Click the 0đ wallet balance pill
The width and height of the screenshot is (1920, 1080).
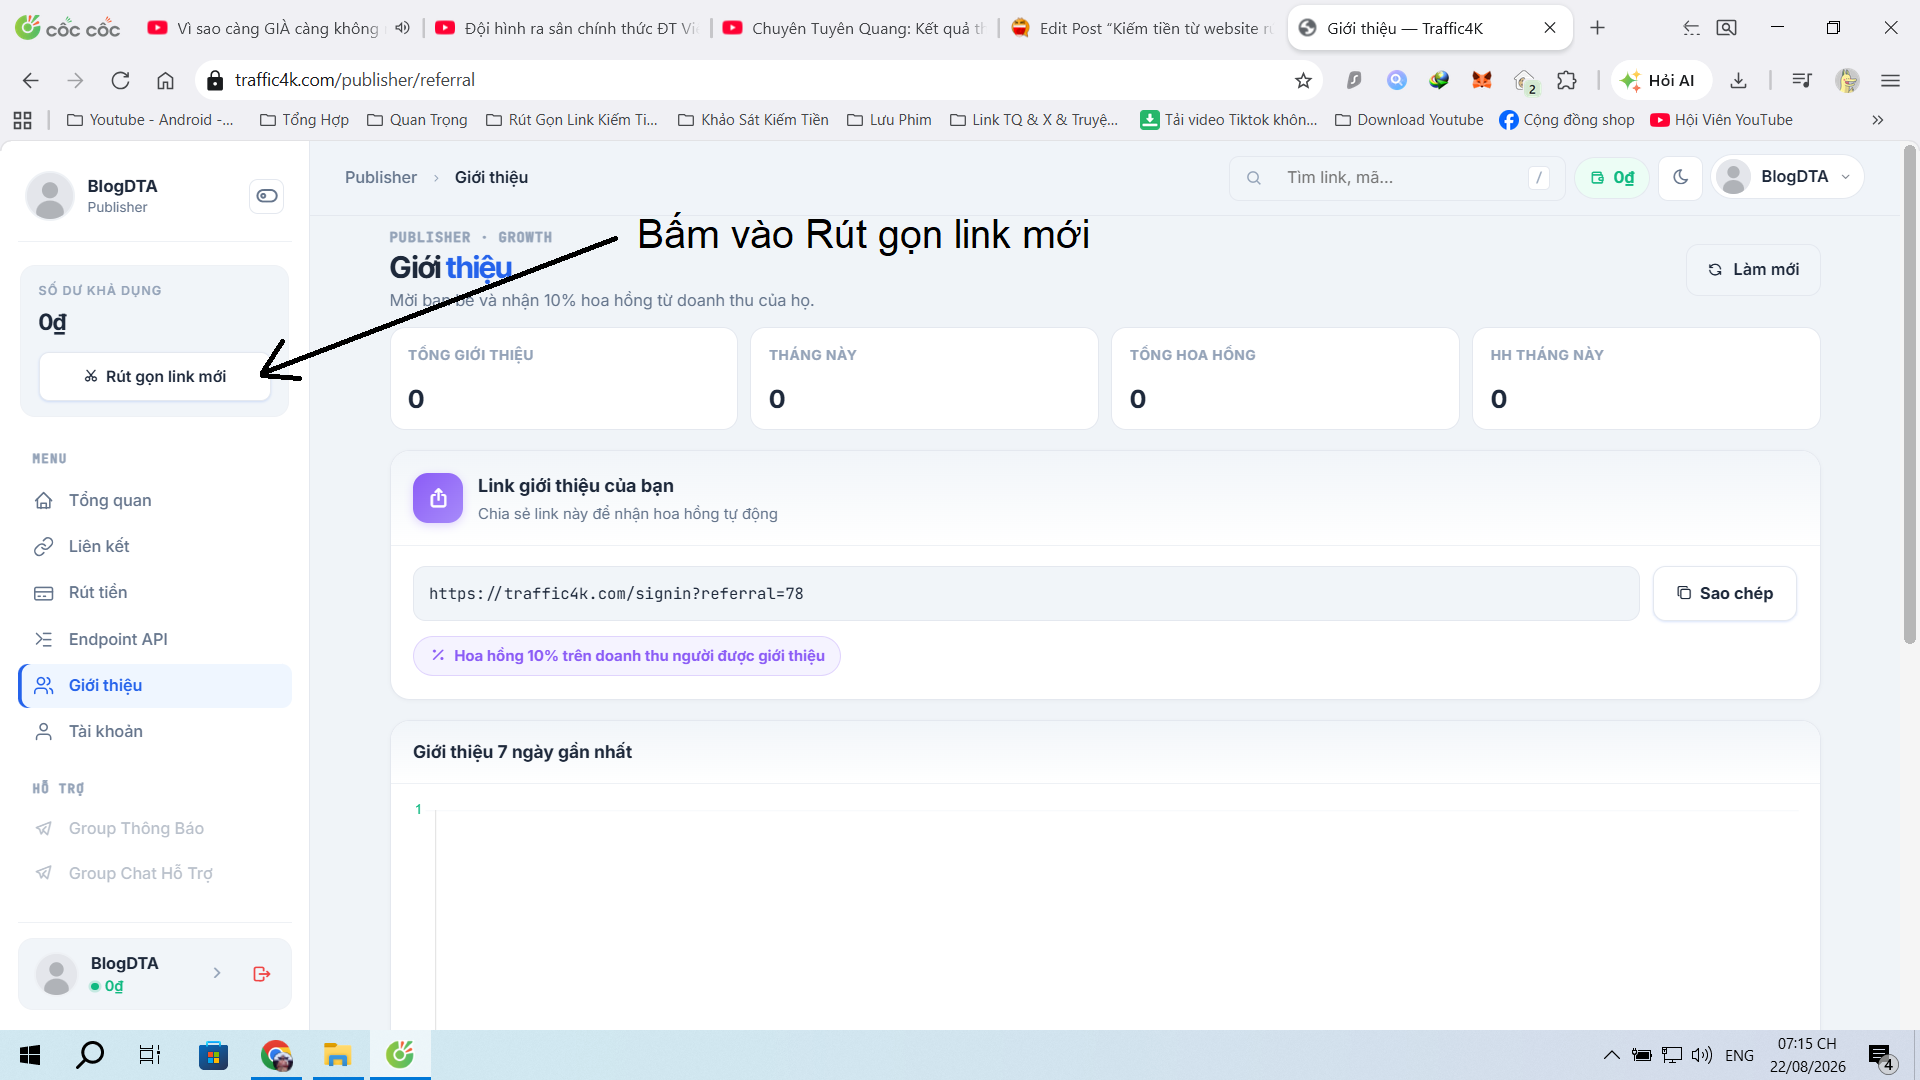(1612, 178)
